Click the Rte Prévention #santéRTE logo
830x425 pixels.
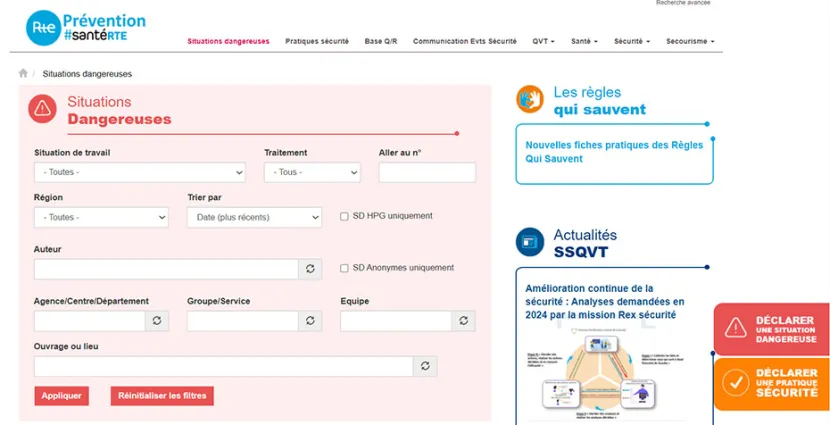[86, 28]
